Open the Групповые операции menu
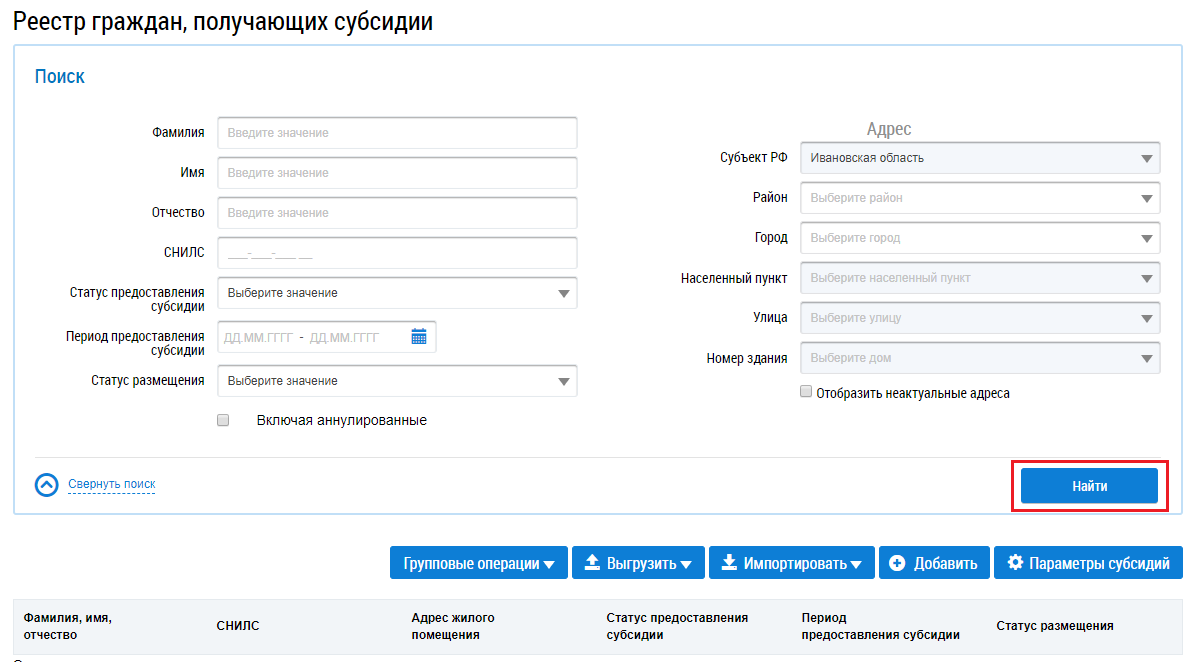The height and width of the screenshot is (662, 1200). tap(478, 563)
